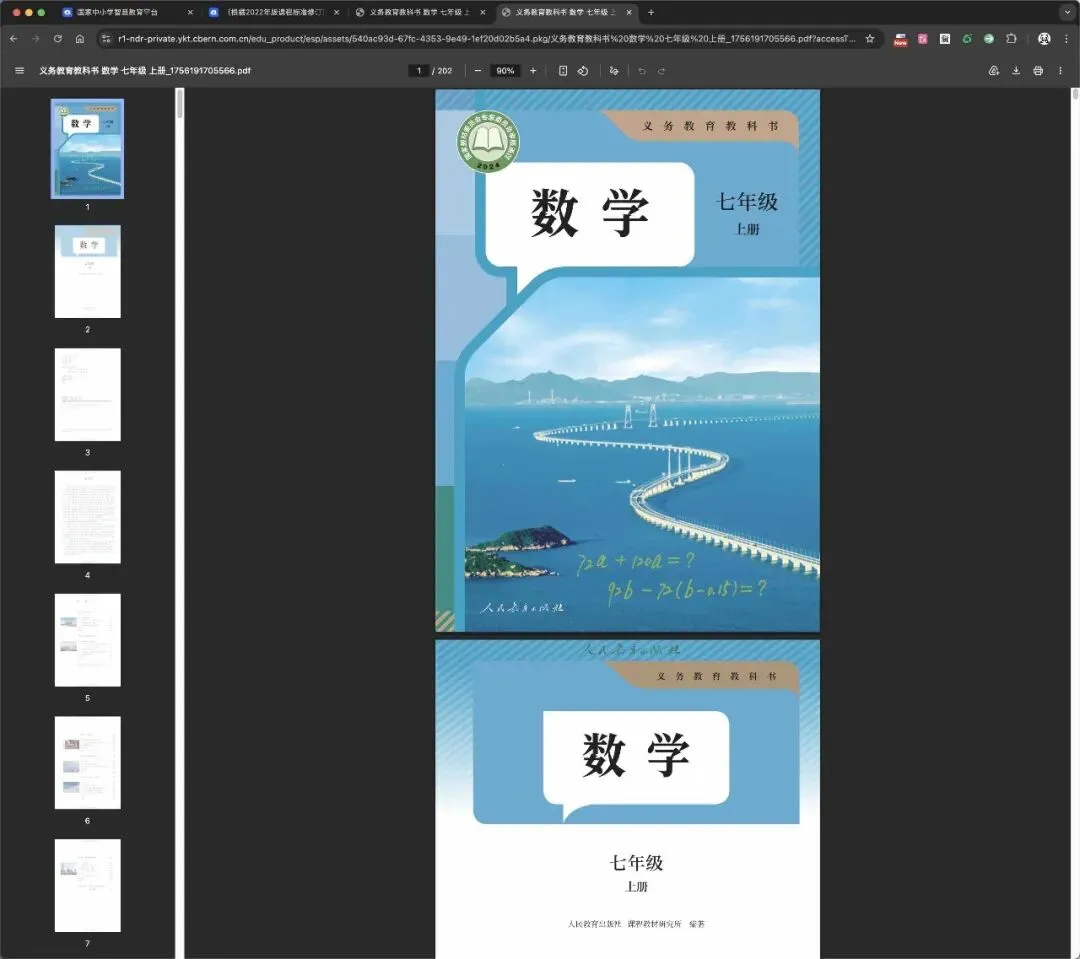
Task: Click the page number input field
Action: point(419,71)
